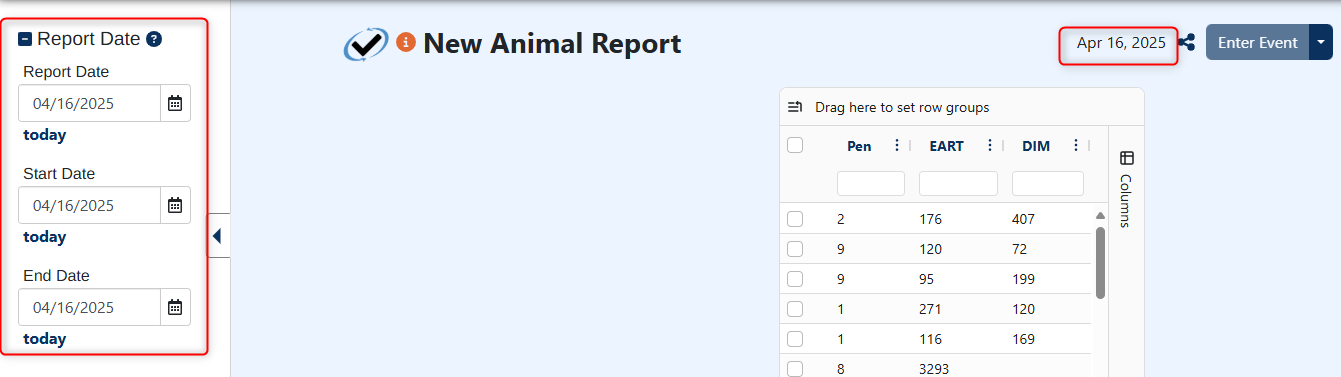Open Start Date calendar picker icon

coord(175,205)
